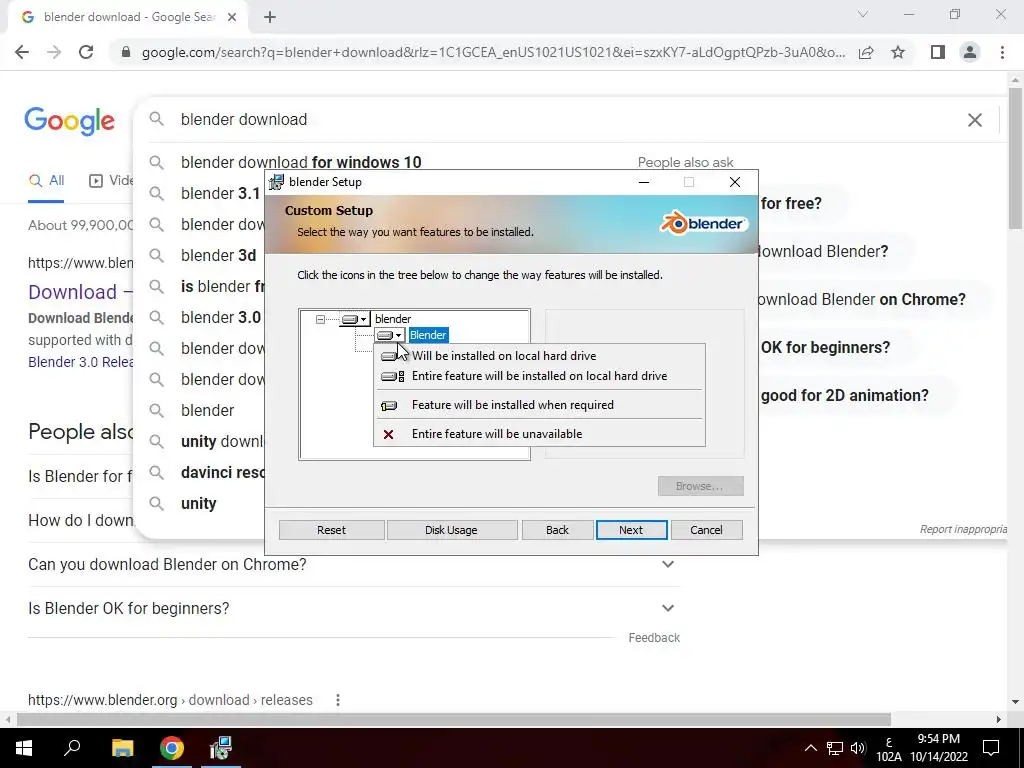Image resolution: width=1024 pixels, height=768 pixels.
Task: Share this page from the address bar
Action: (x=866, y=52)
